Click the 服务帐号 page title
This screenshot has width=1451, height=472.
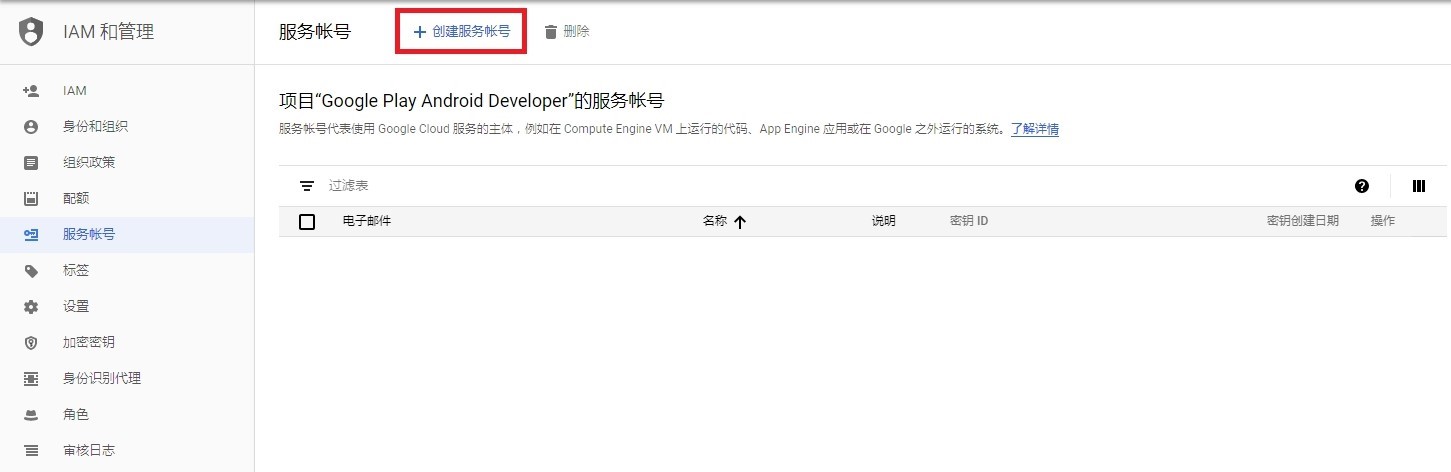pos(315,32)
